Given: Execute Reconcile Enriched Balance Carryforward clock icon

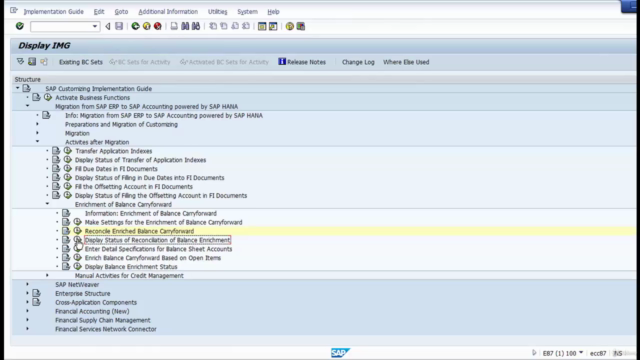Looking at the screenshot, I should (78, 231).
